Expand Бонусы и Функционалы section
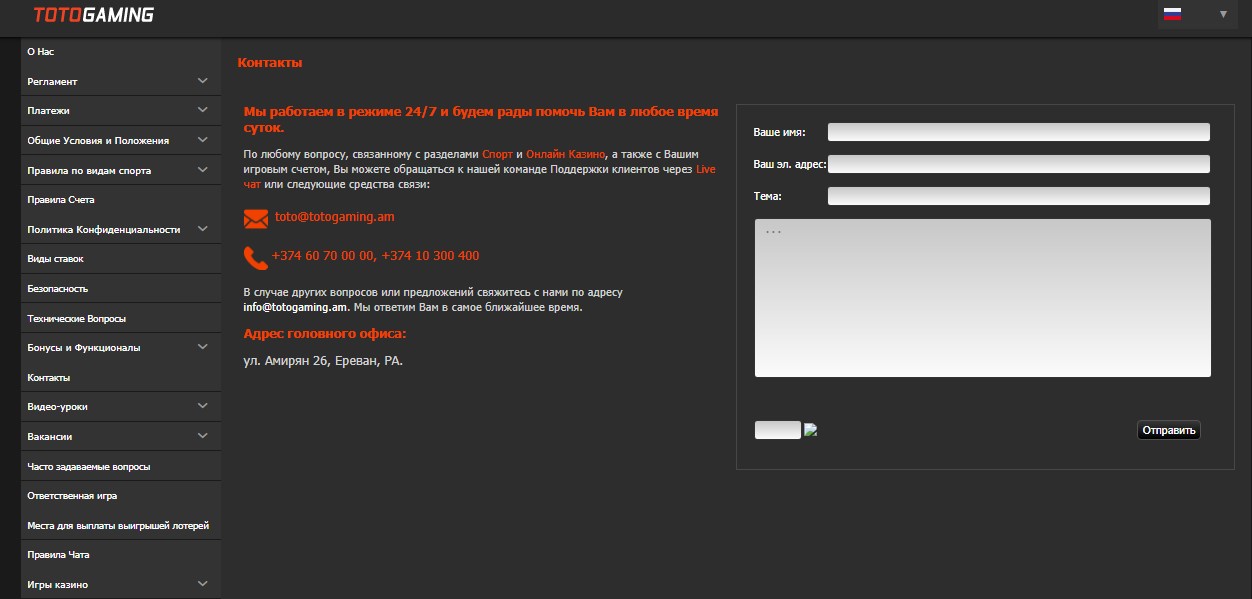This screenshot has height=599, width=1252. (121, 347)
